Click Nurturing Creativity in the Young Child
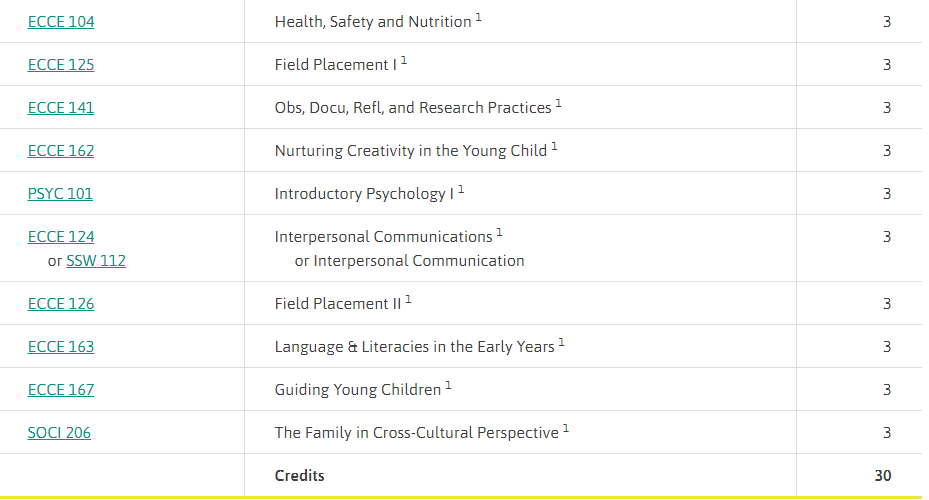This screenshot has width=929, height=500. pyautogui.click(x=411, y=151)
